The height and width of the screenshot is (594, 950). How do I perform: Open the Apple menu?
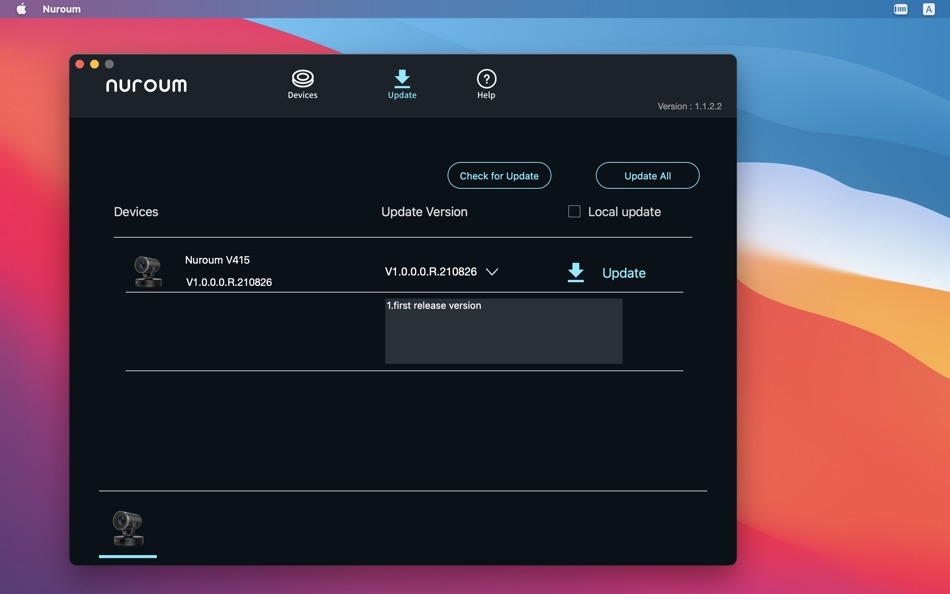[x=20, y=8]
